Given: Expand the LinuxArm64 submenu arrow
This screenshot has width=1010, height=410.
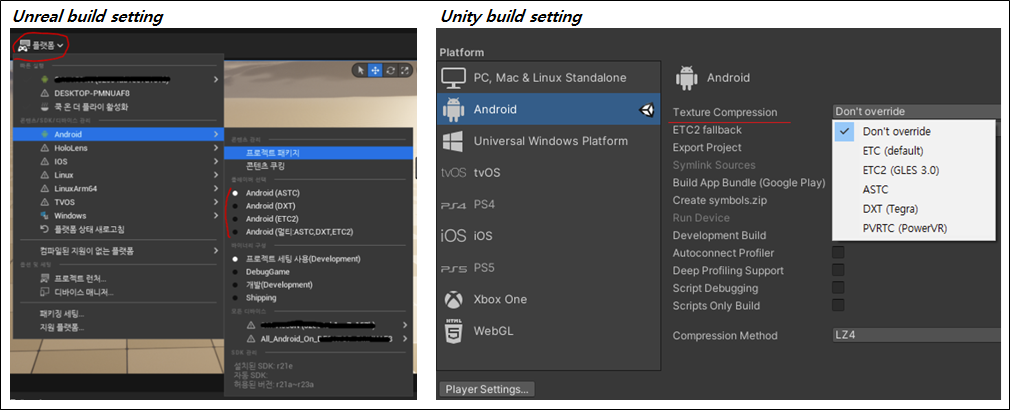Looking at the screenshot, I should tap(215, 189).
